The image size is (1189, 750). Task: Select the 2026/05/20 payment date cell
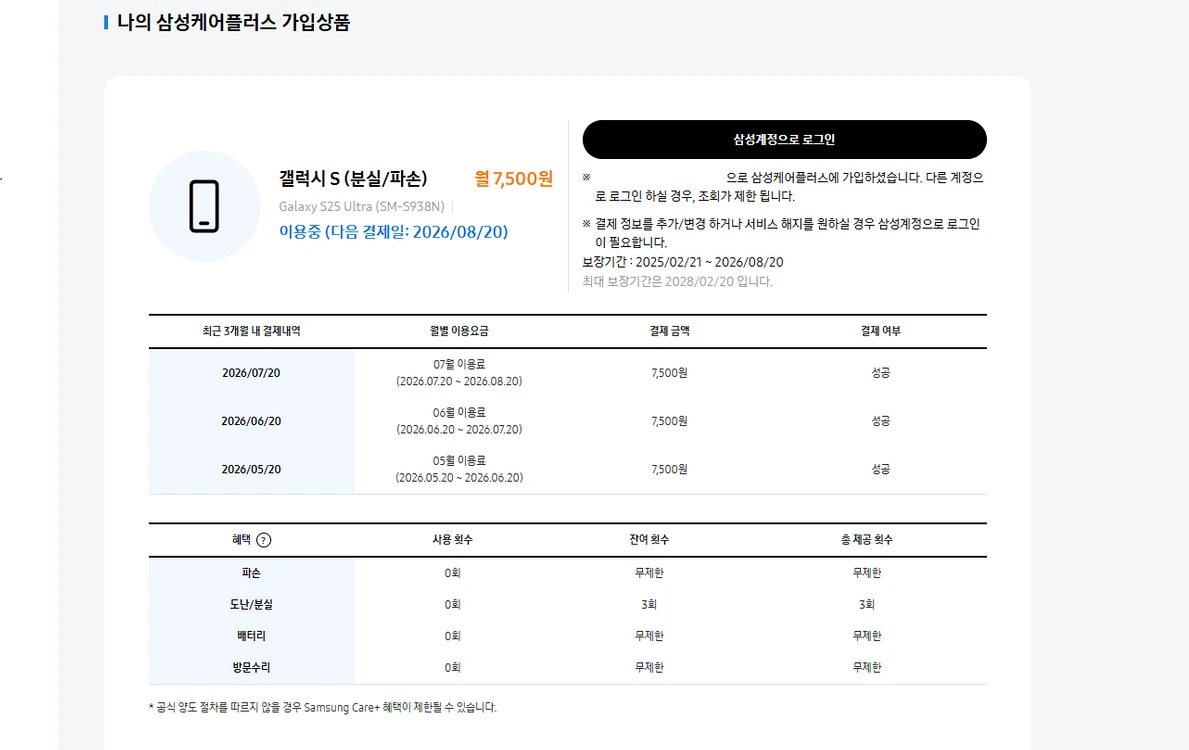251,469
